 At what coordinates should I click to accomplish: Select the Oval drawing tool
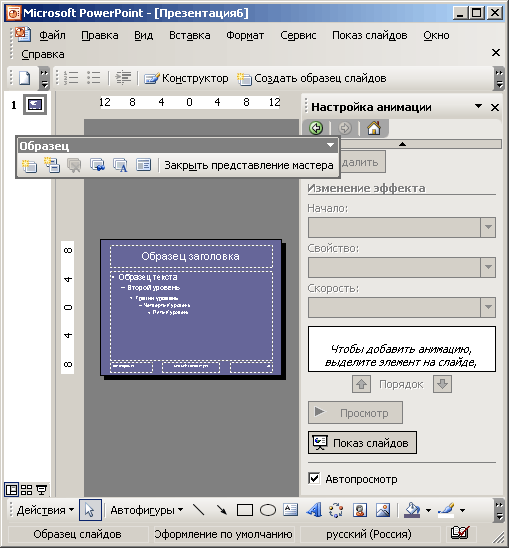tap(268, 510)
